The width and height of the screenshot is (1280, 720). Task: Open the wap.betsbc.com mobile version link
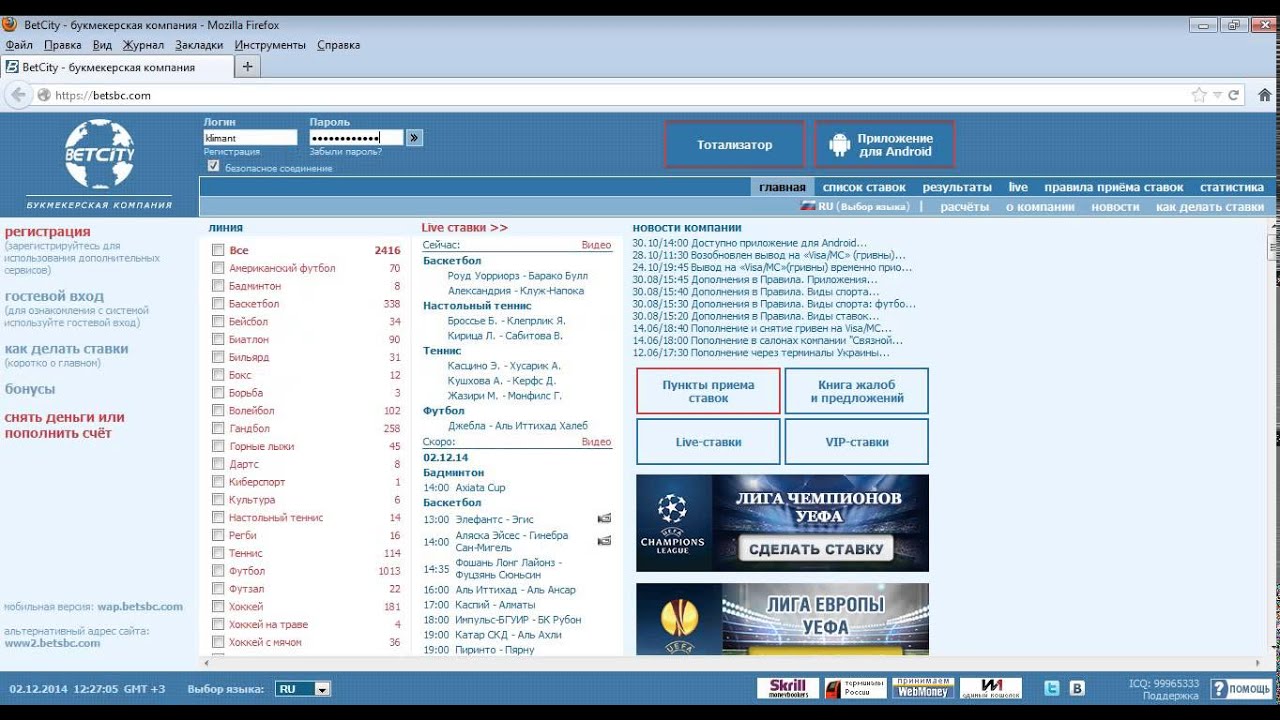coord(140,607)
